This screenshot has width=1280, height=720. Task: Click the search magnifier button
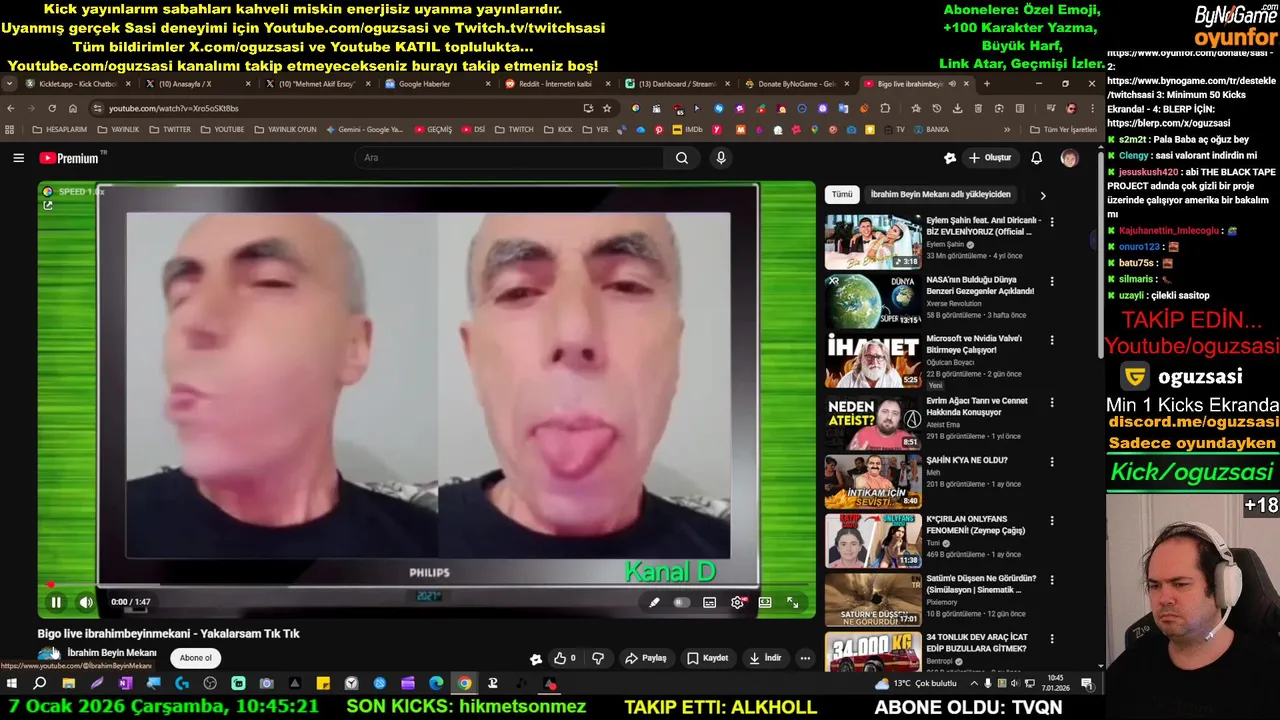pyautogui.click(x=682, y=158)
